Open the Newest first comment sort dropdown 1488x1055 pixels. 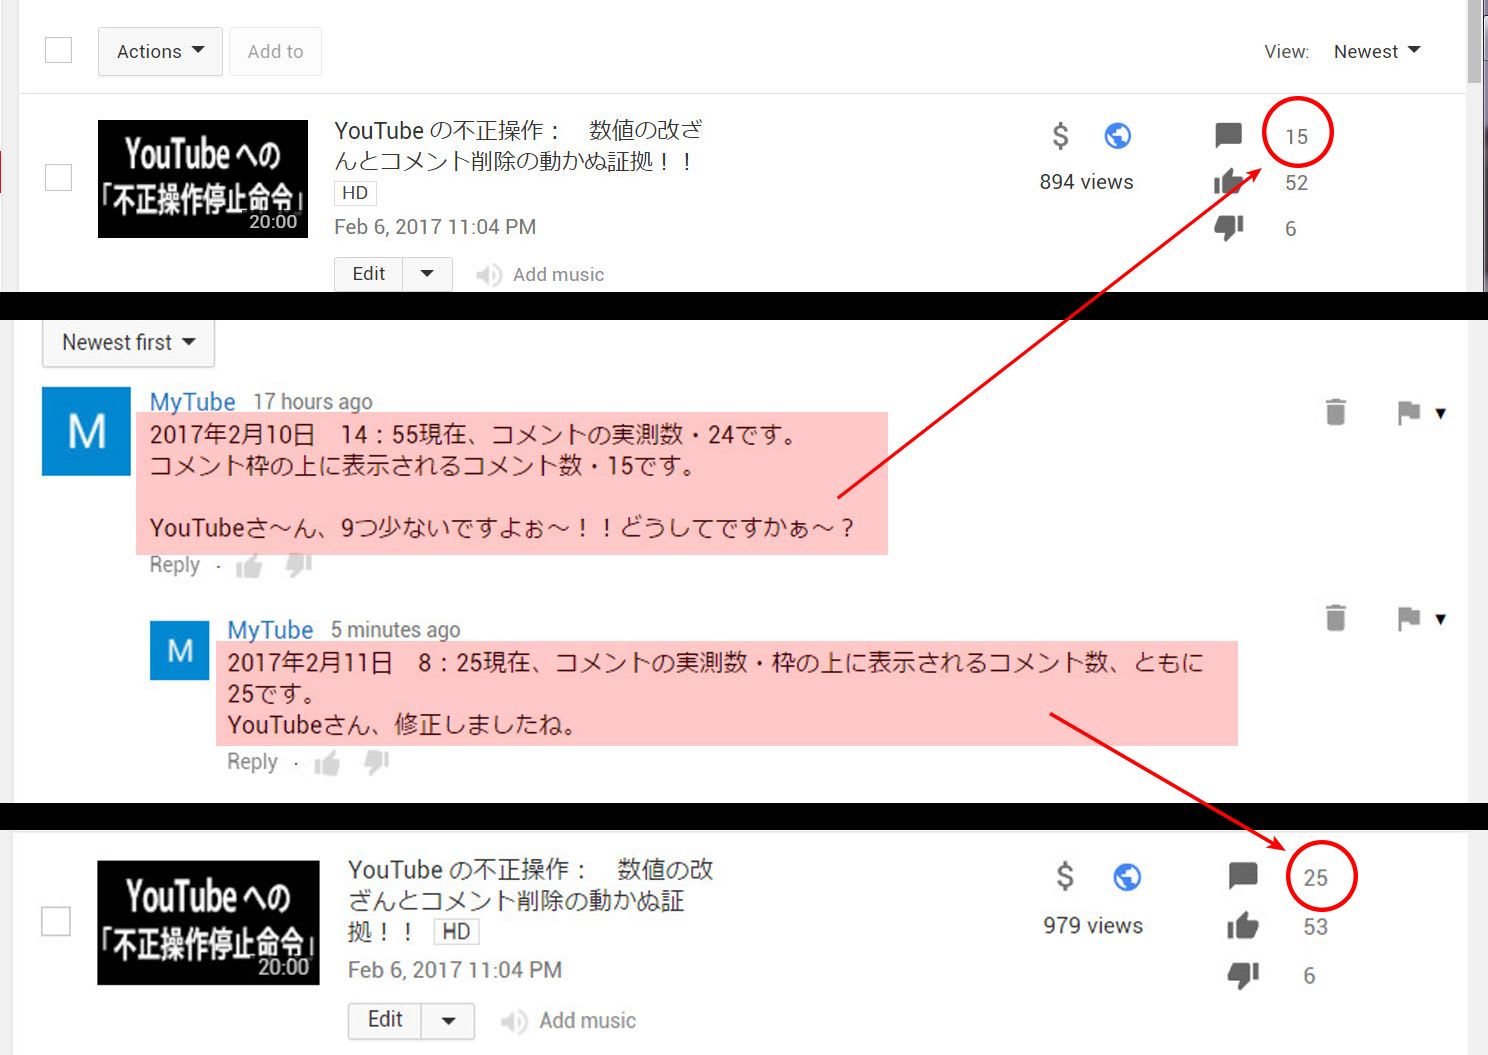coord(128,343)
